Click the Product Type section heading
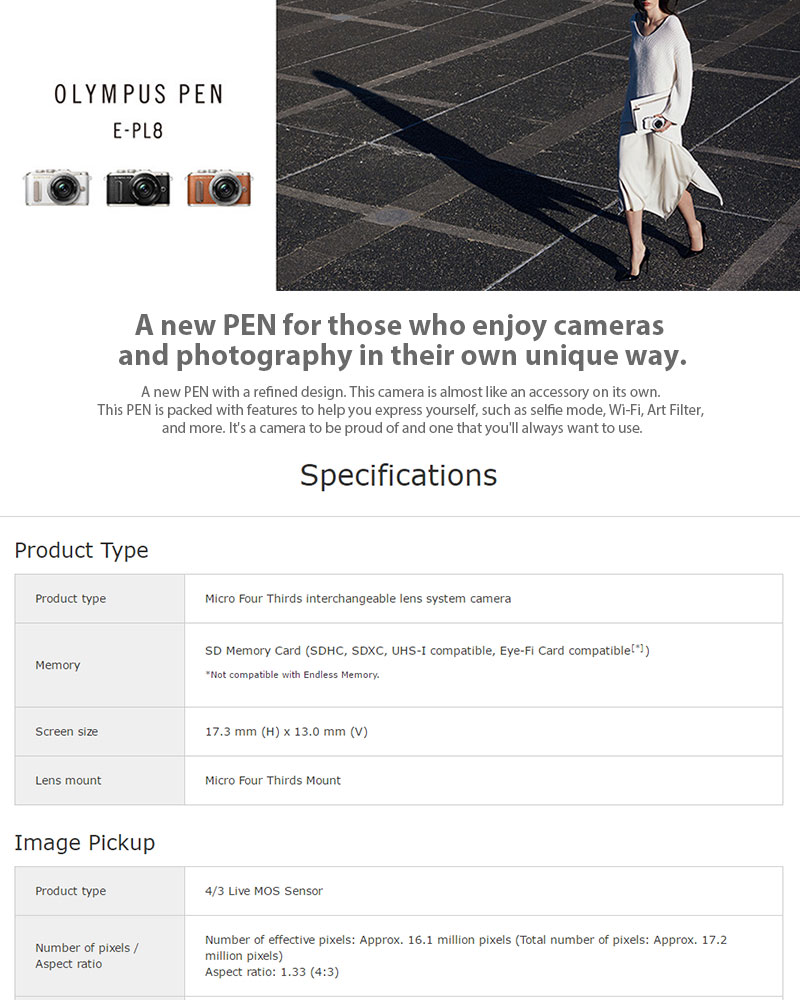 tap(81, 550)
